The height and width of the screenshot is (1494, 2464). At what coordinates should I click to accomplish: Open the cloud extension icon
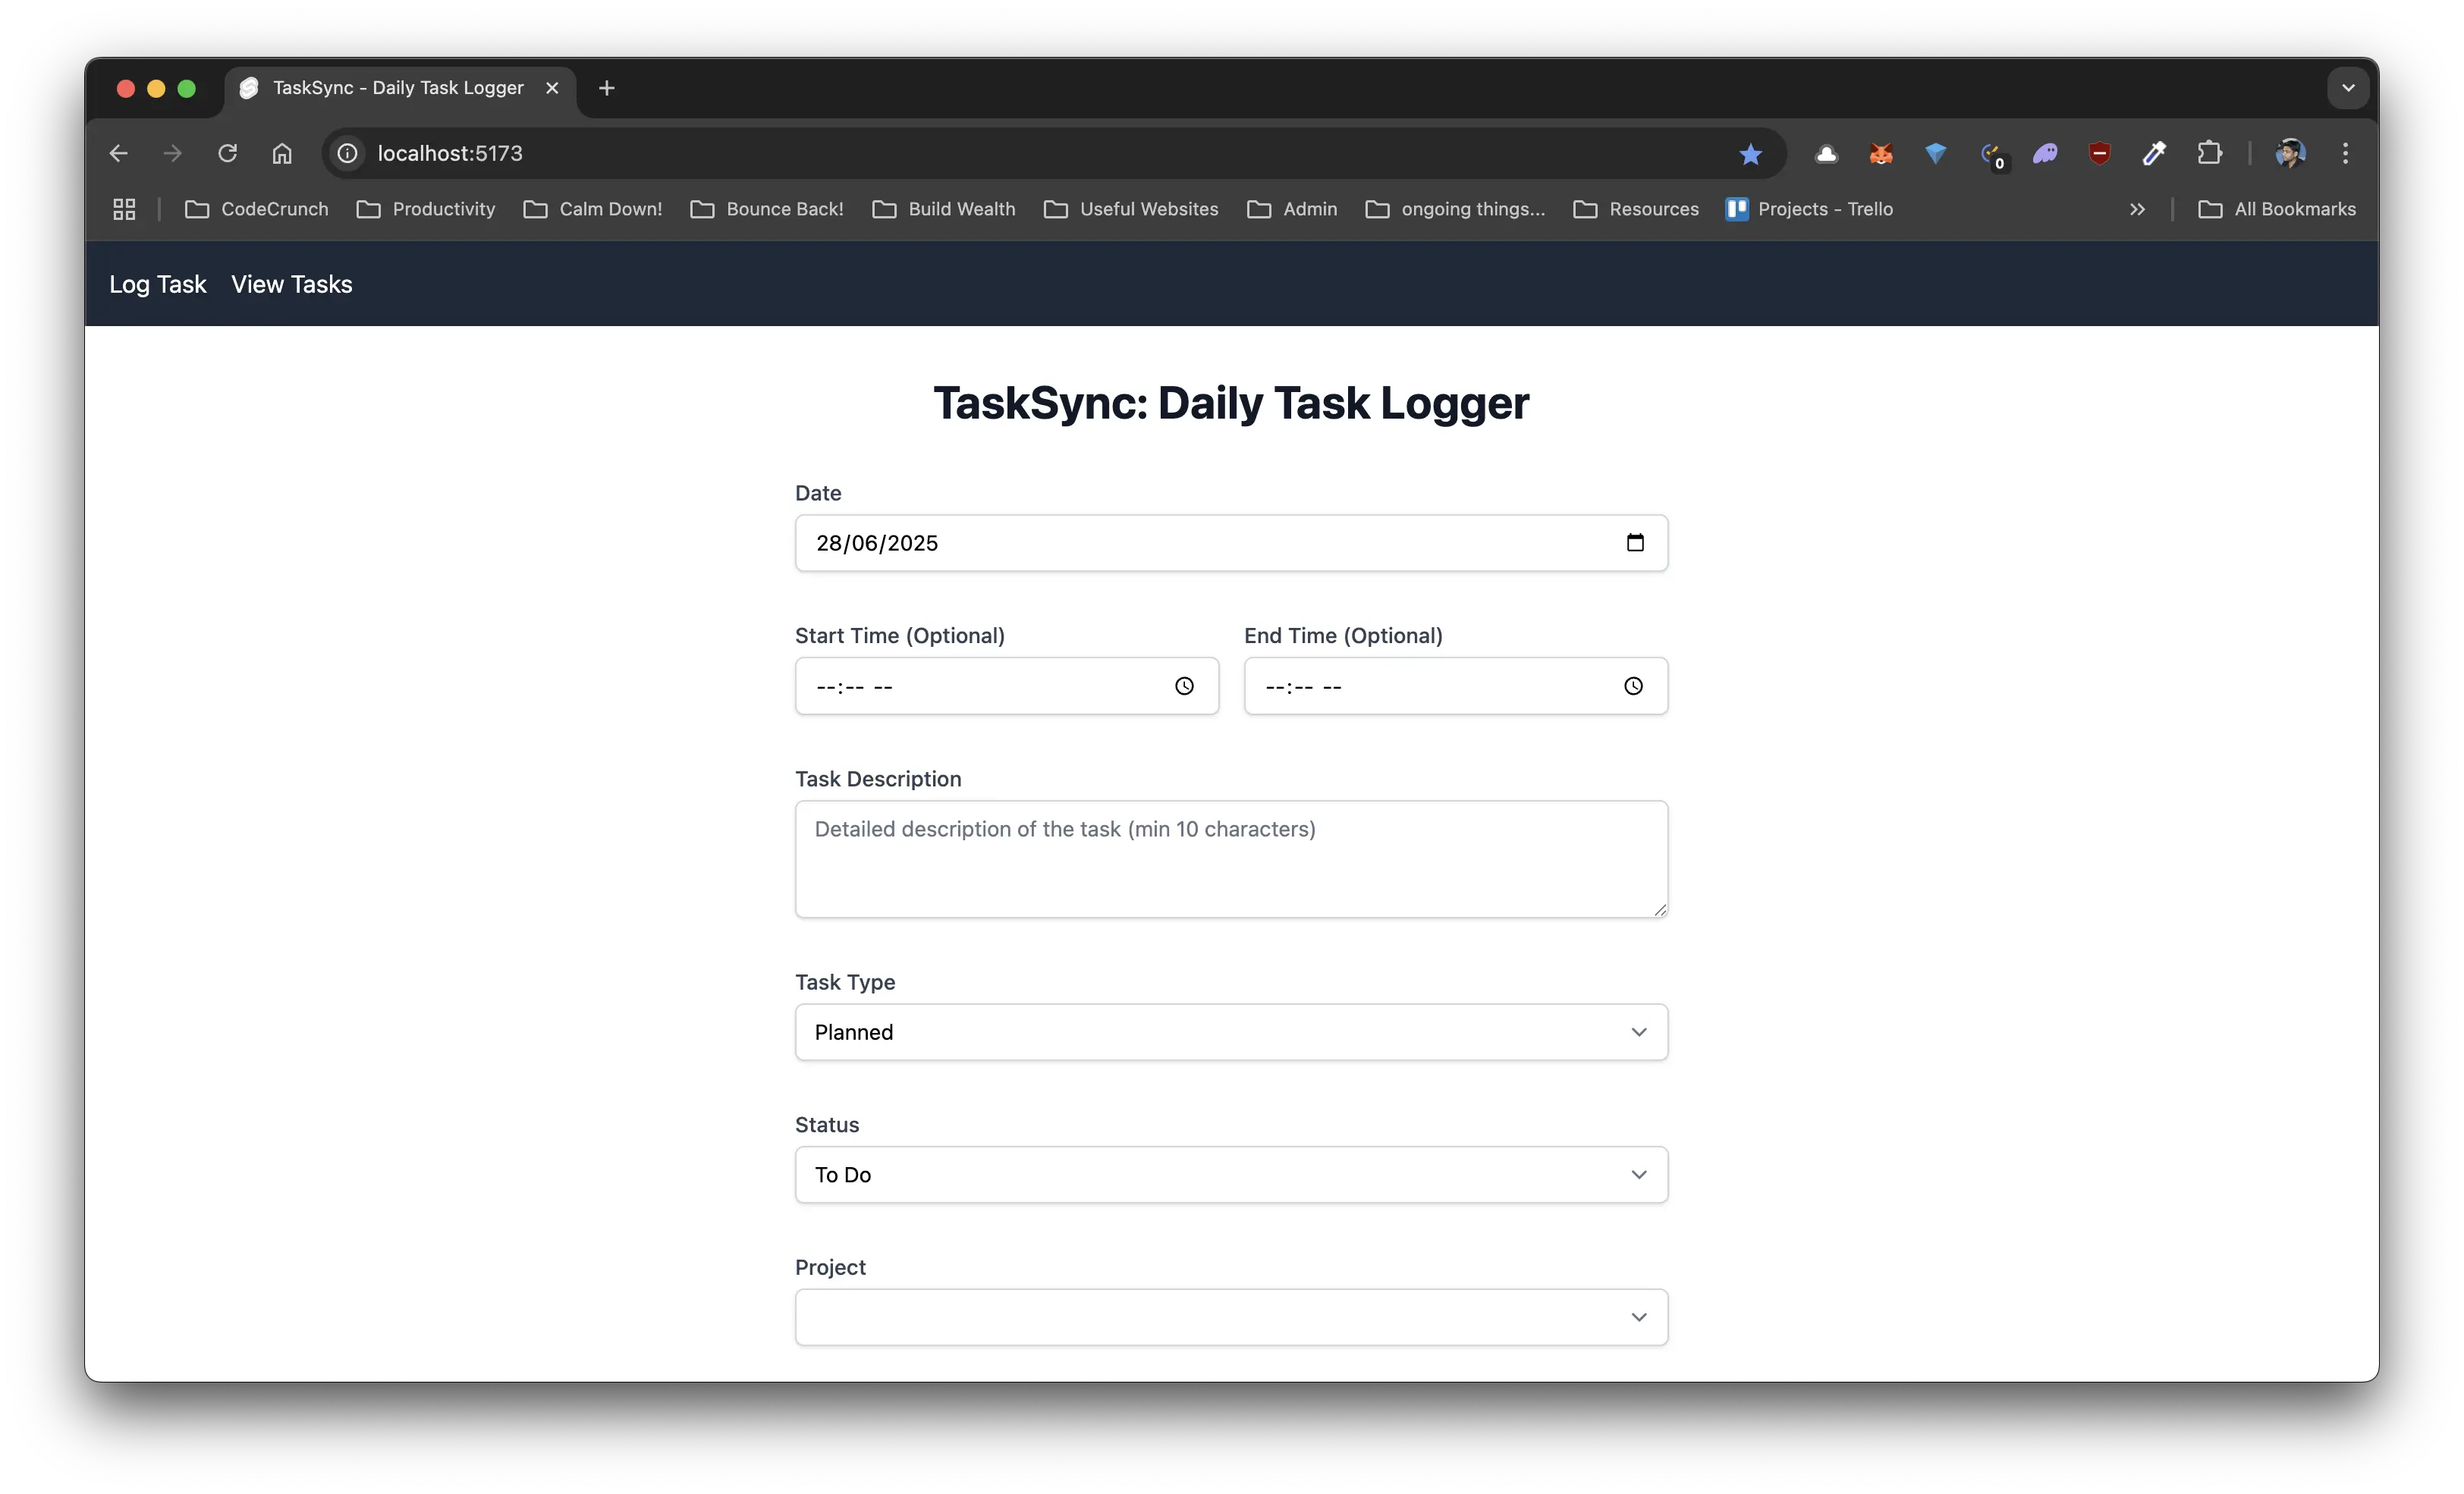point(1826,153)
